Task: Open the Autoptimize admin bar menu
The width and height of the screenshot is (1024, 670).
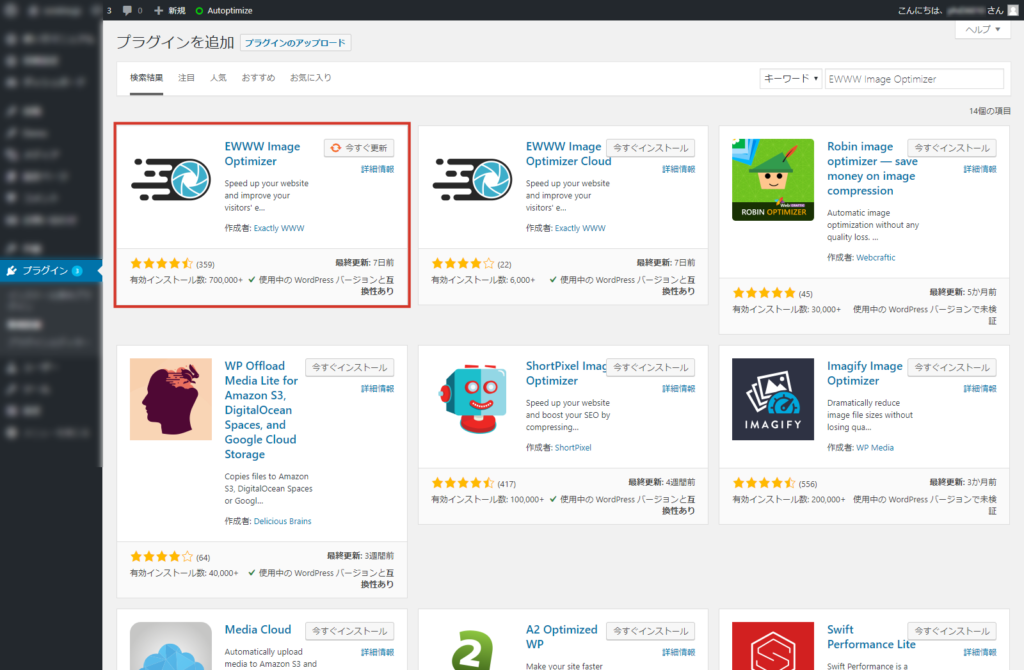Action: pos(224,10)
